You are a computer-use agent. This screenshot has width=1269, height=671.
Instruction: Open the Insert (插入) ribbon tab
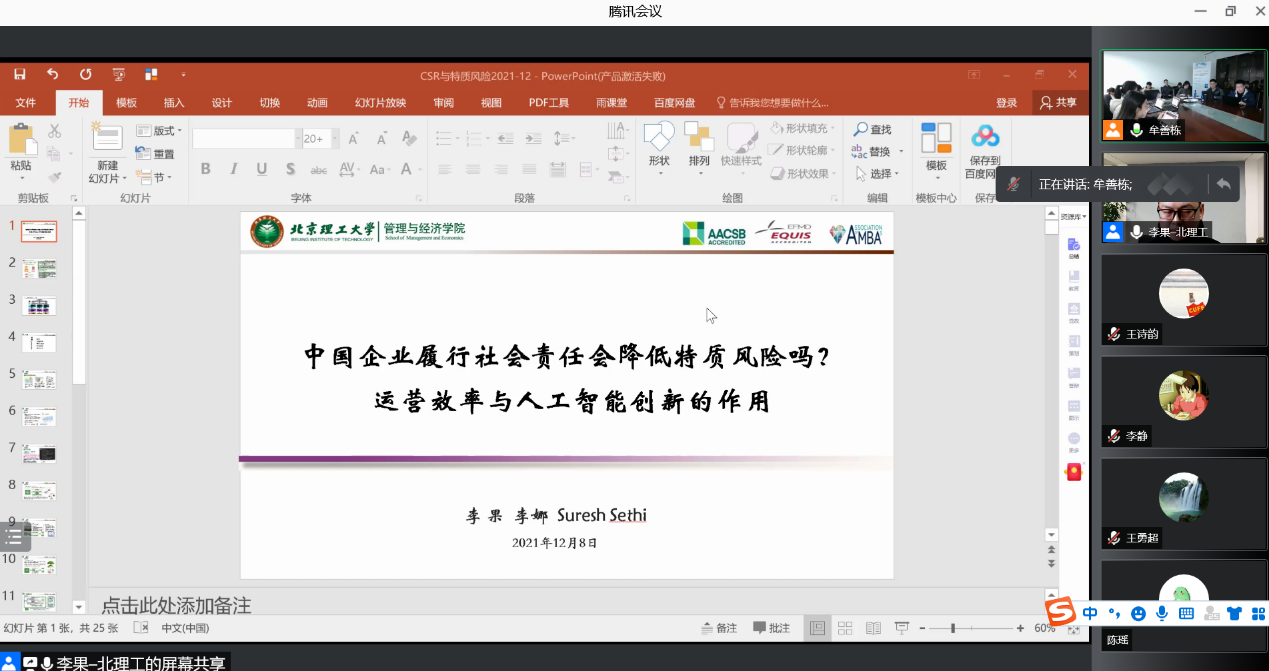[x=174, y=103]
